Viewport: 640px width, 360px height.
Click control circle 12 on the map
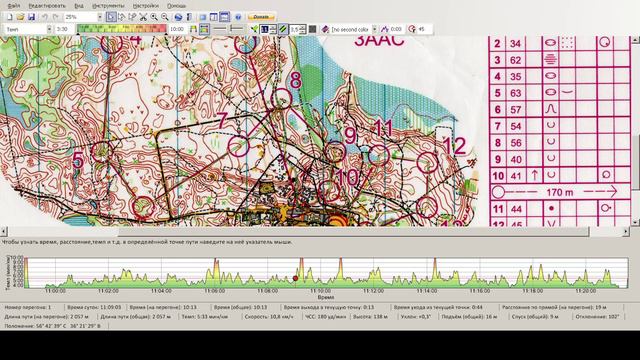coord(427,162)
